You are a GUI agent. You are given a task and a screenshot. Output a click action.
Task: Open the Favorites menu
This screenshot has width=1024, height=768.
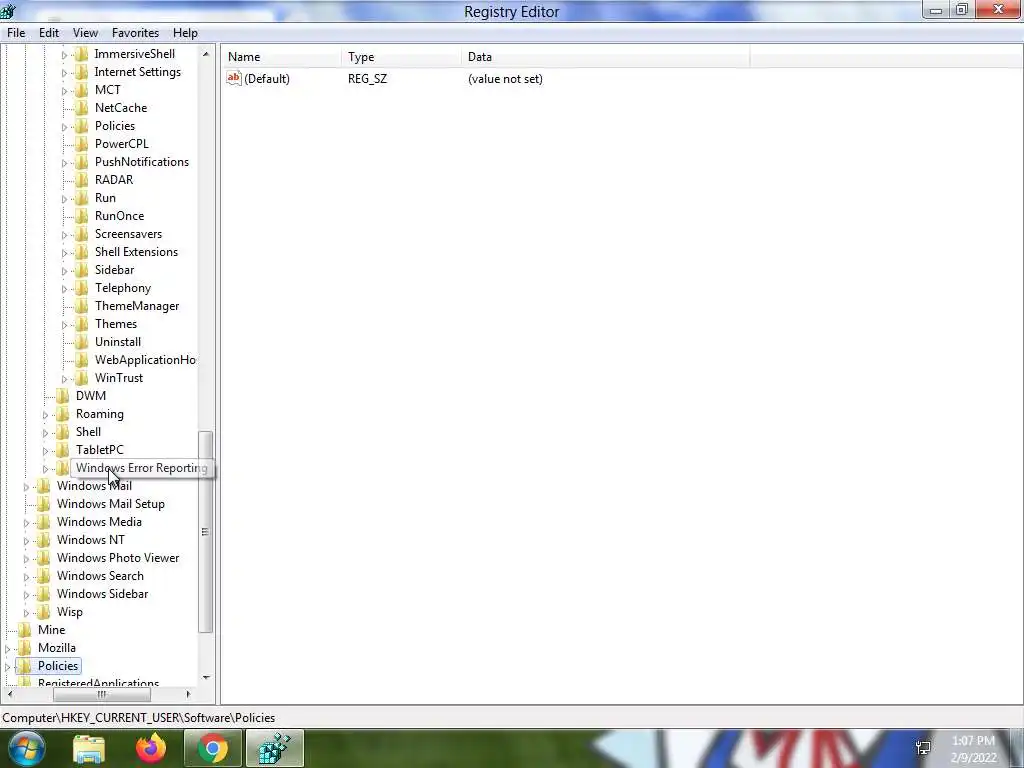point(135,33)
